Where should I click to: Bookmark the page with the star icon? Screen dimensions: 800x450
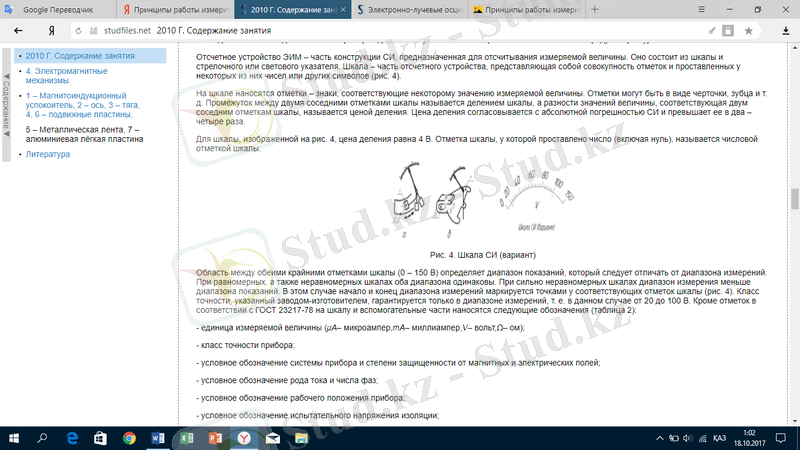(x=748, y=31)
